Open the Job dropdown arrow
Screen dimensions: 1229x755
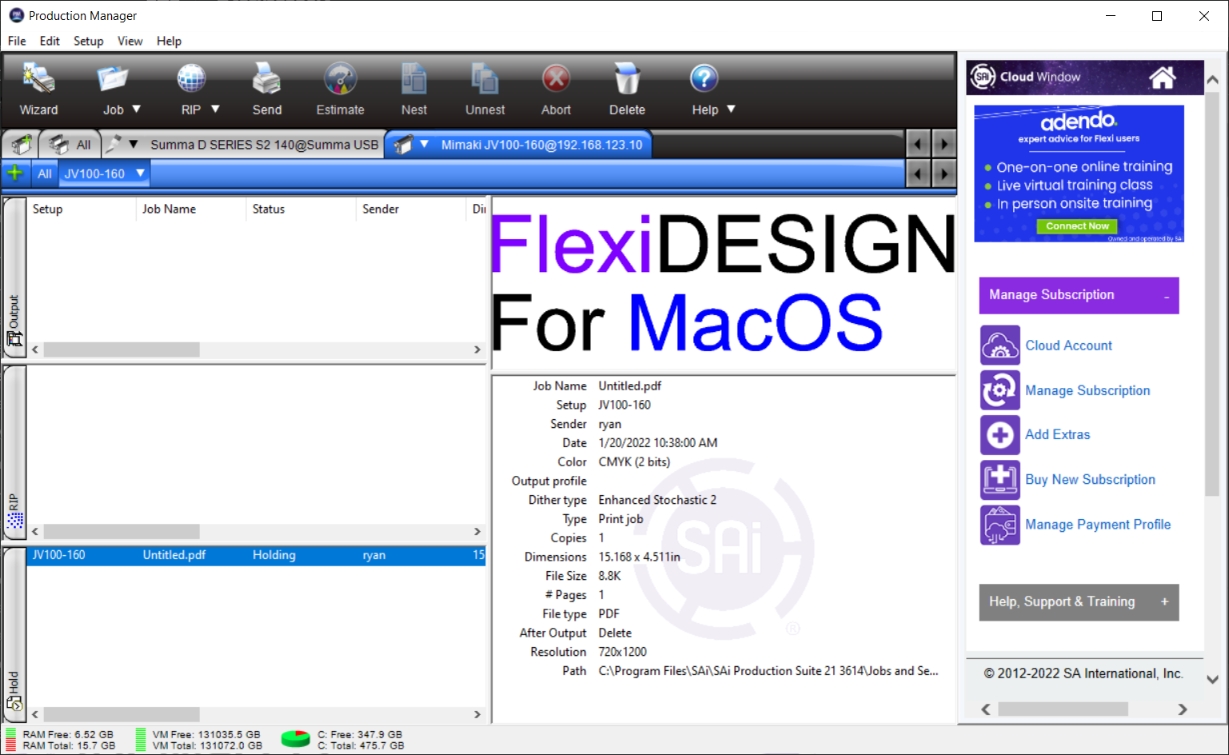click(x=137, y=110)
